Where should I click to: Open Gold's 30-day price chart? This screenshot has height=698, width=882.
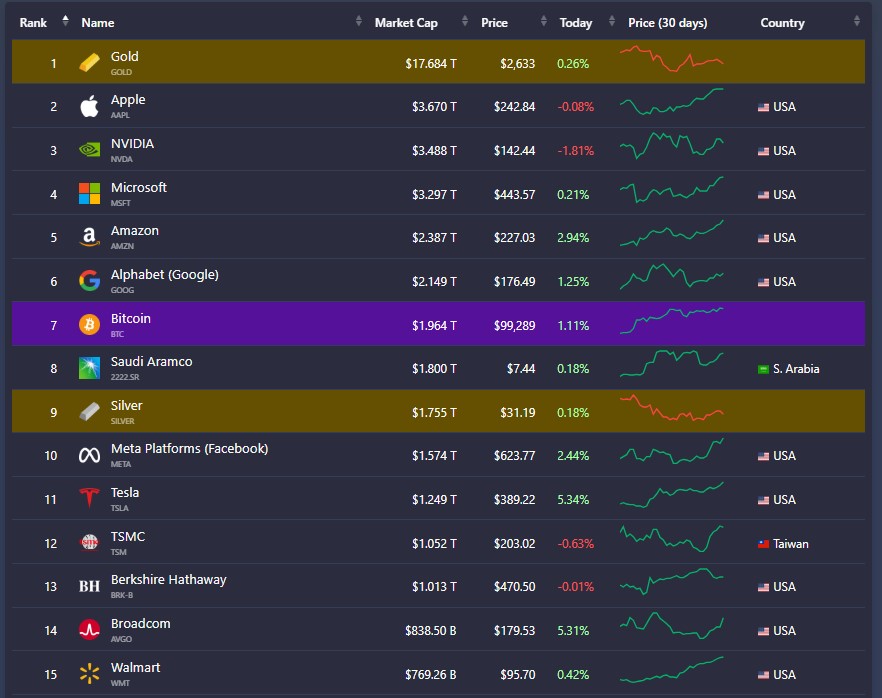672,58
